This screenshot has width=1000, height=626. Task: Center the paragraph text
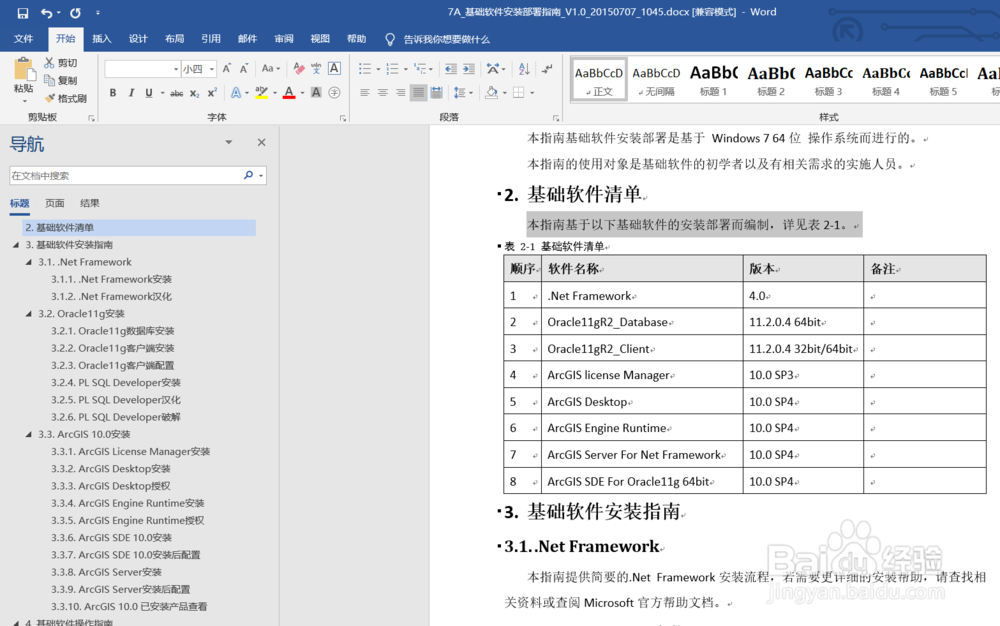(383, 93)
